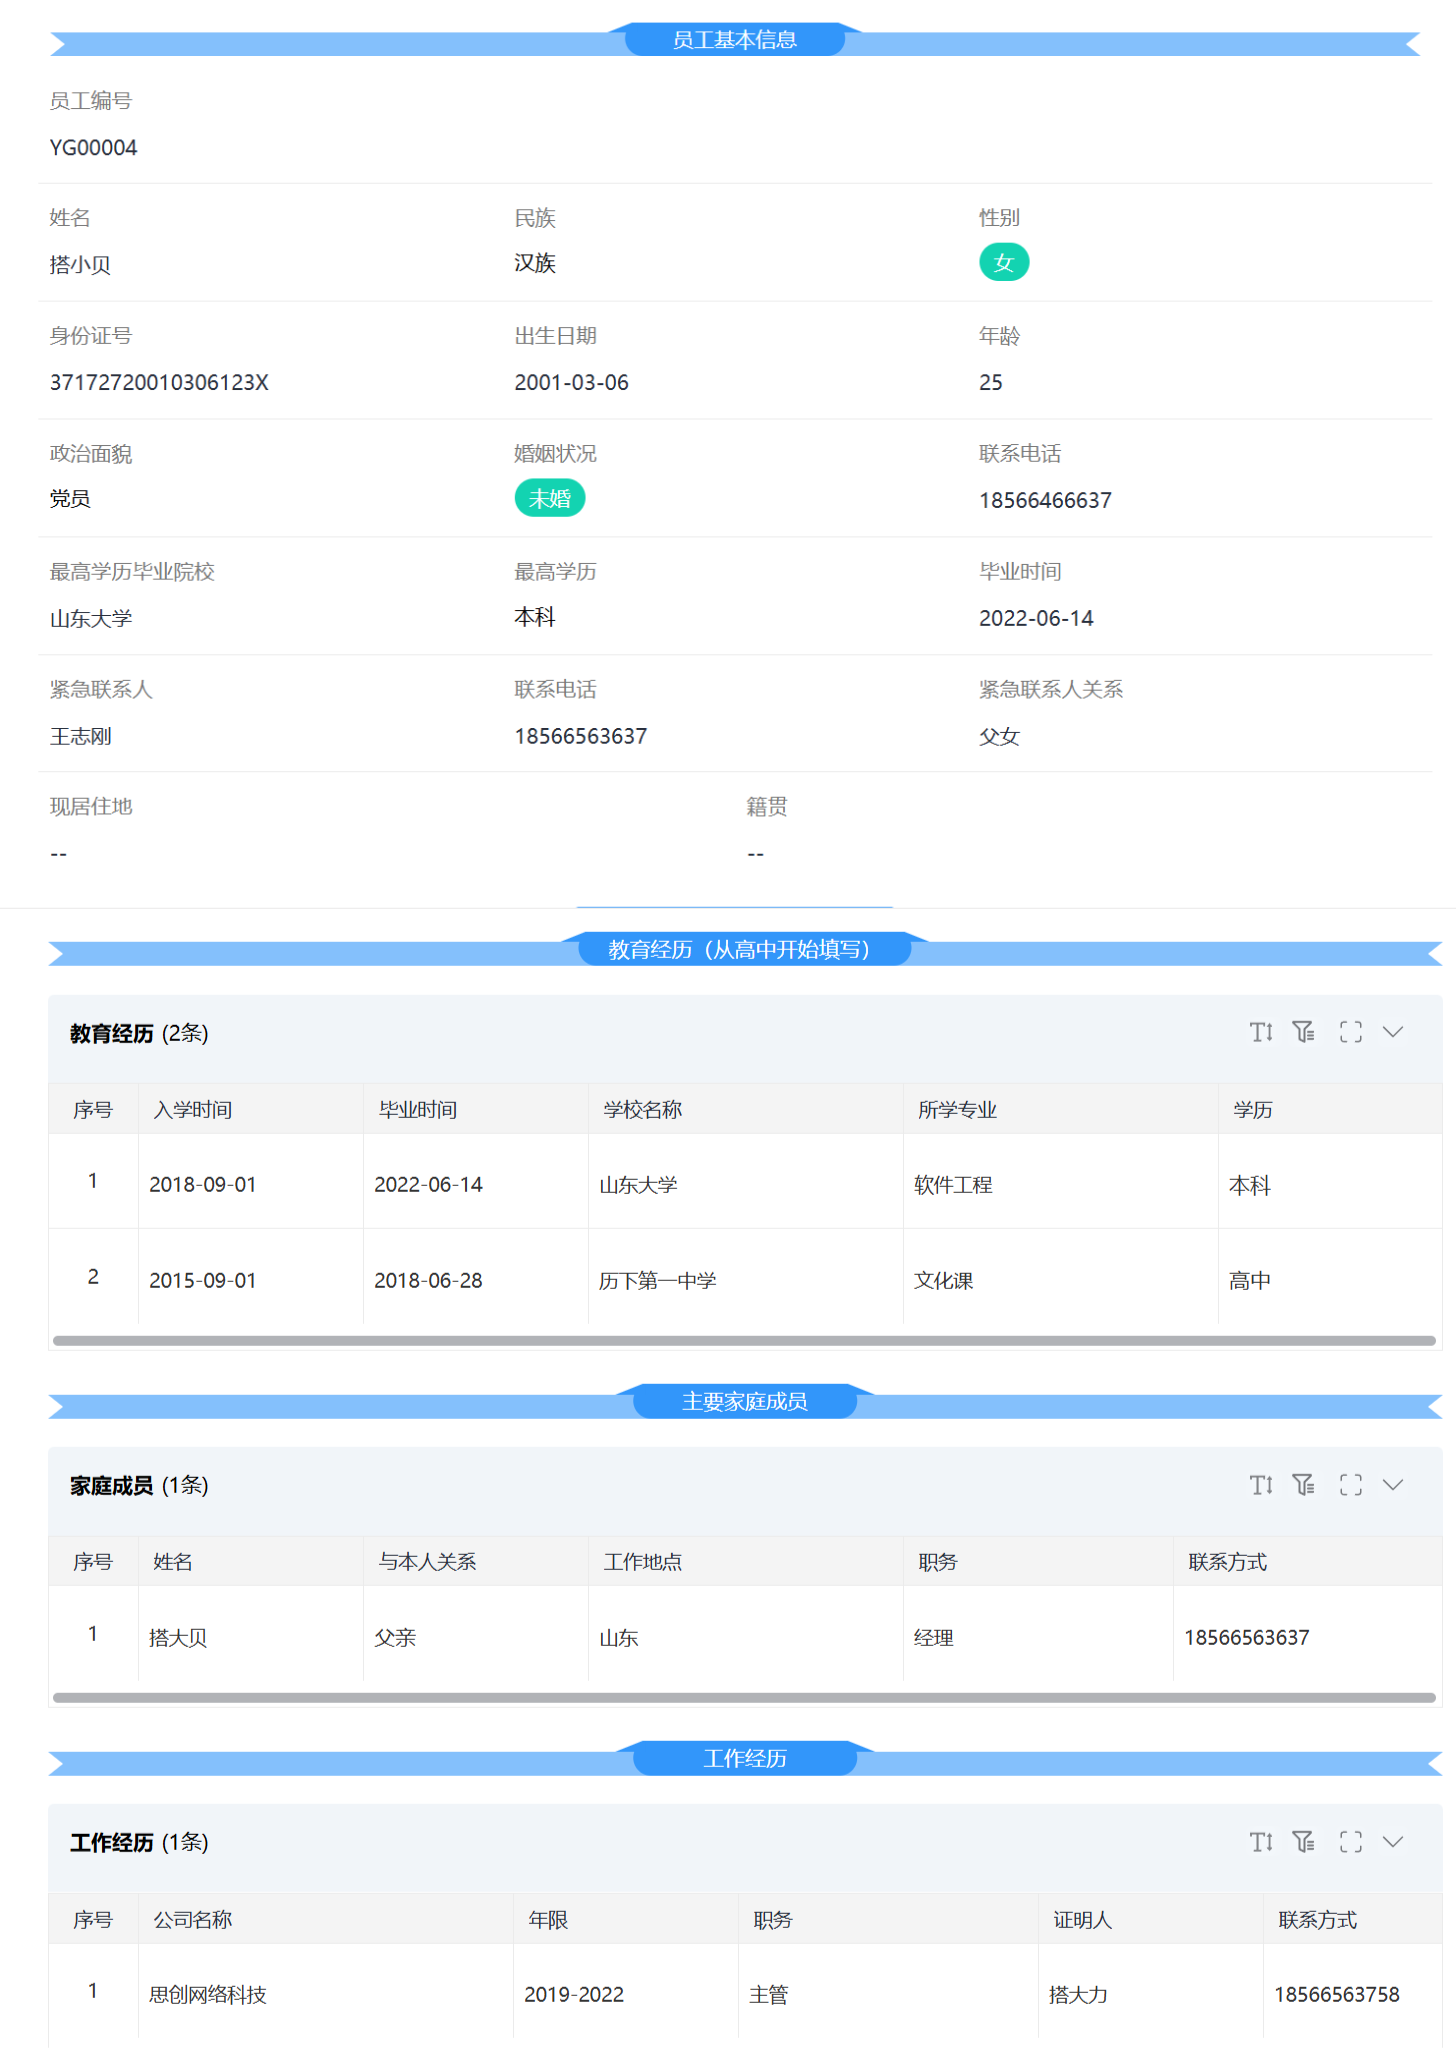This screenshot has height=2048, width=1456.
Task: Click the horizontal scrollbar under 家庭成员 table
Action: [744, 1698]
